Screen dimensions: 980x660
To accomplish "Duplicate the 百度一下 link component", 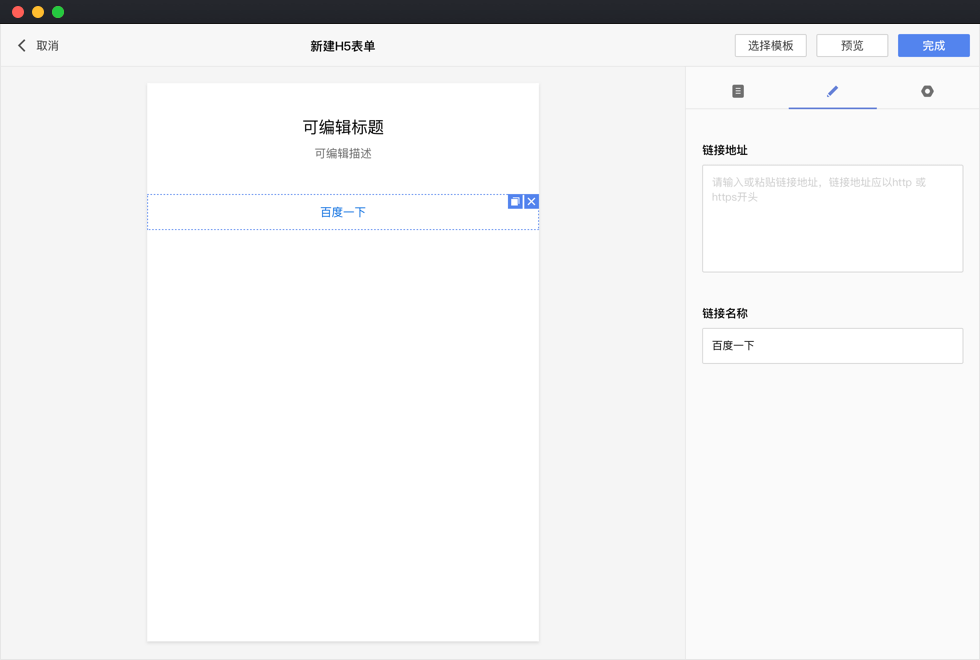I will coord(515,202).
